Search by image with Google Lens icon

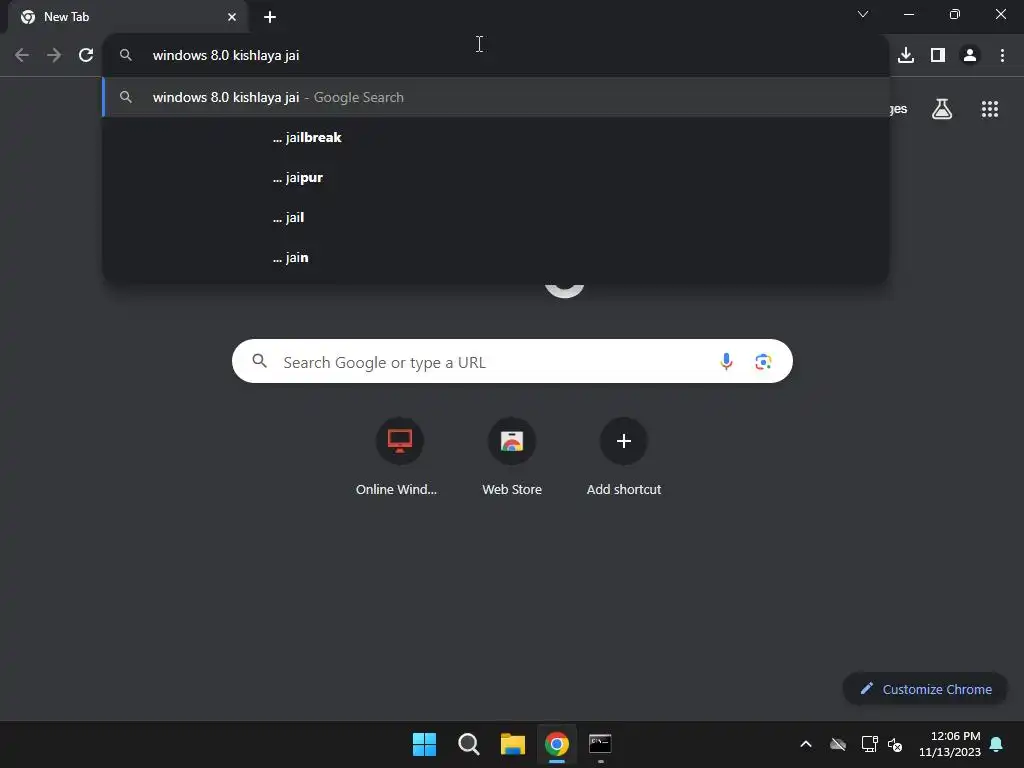click(763, 361)
